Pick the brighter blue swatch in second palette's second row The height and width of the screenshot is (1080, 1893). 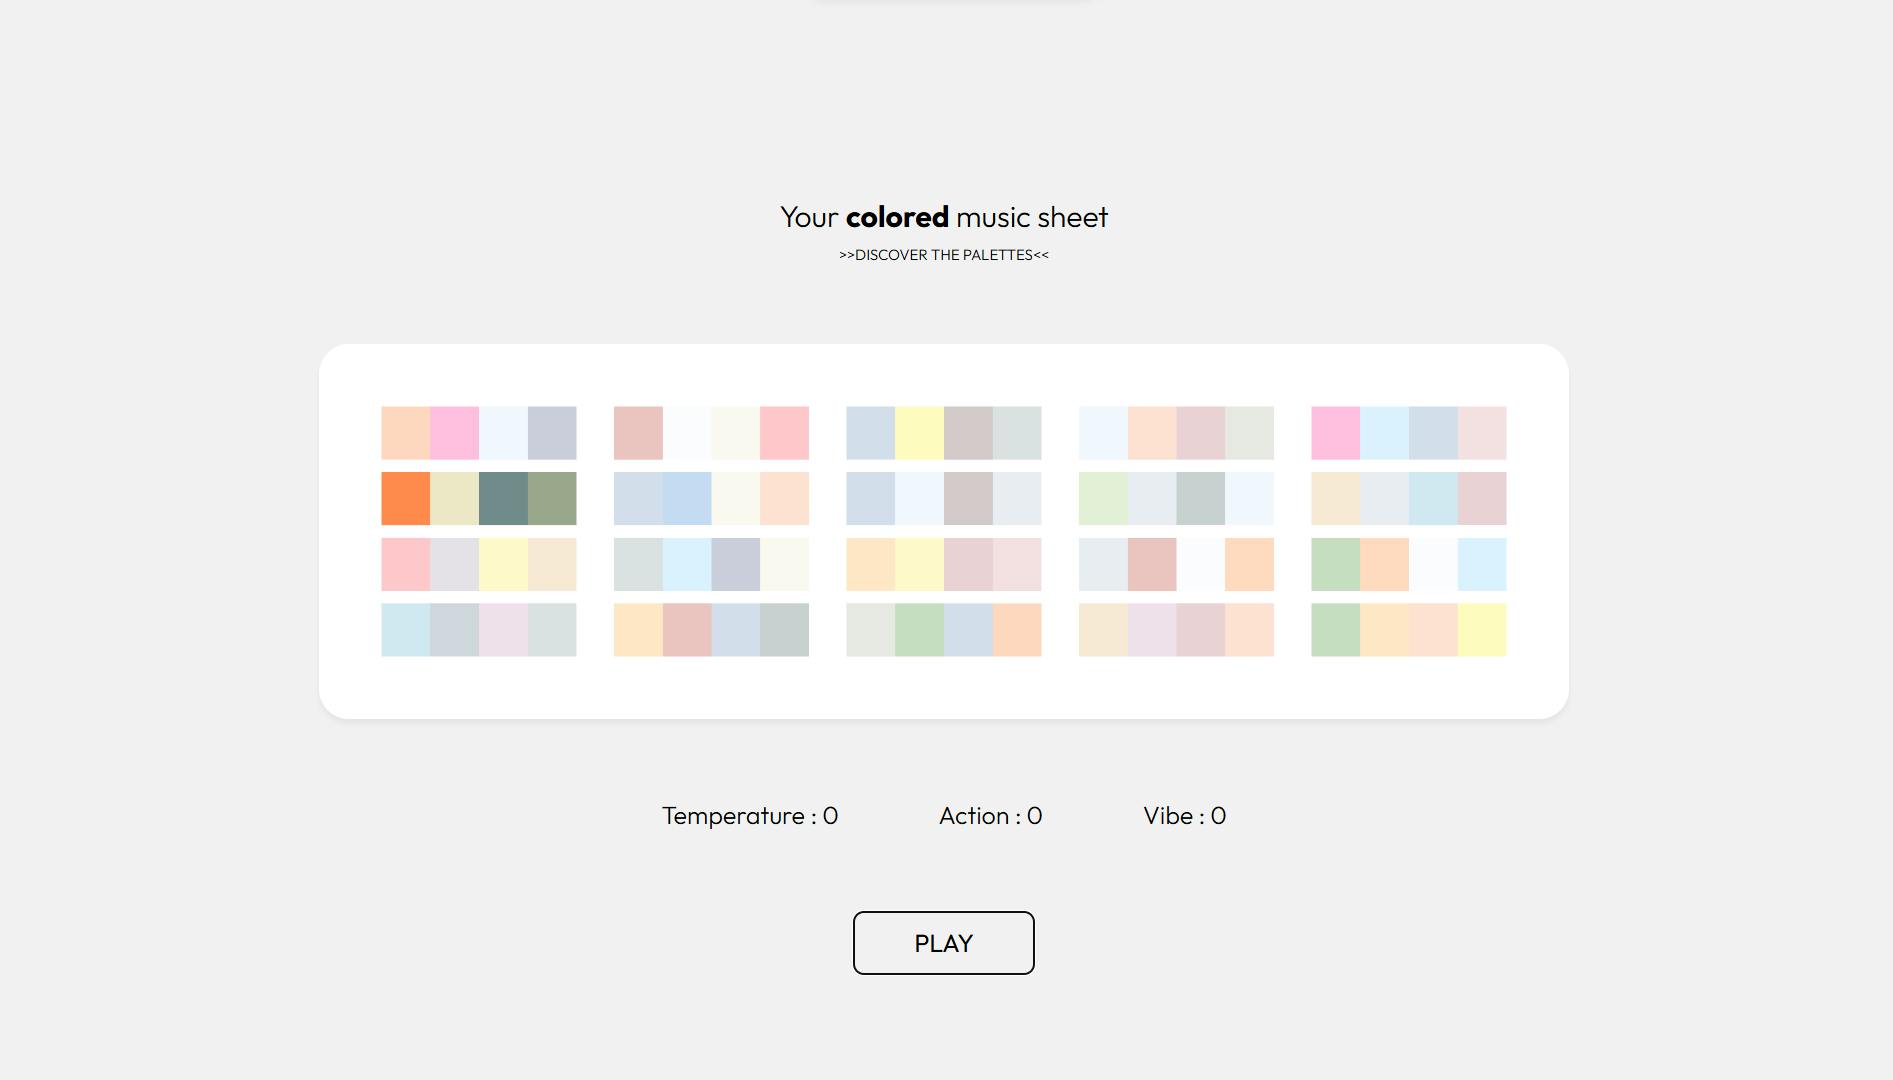click(687, 498)
